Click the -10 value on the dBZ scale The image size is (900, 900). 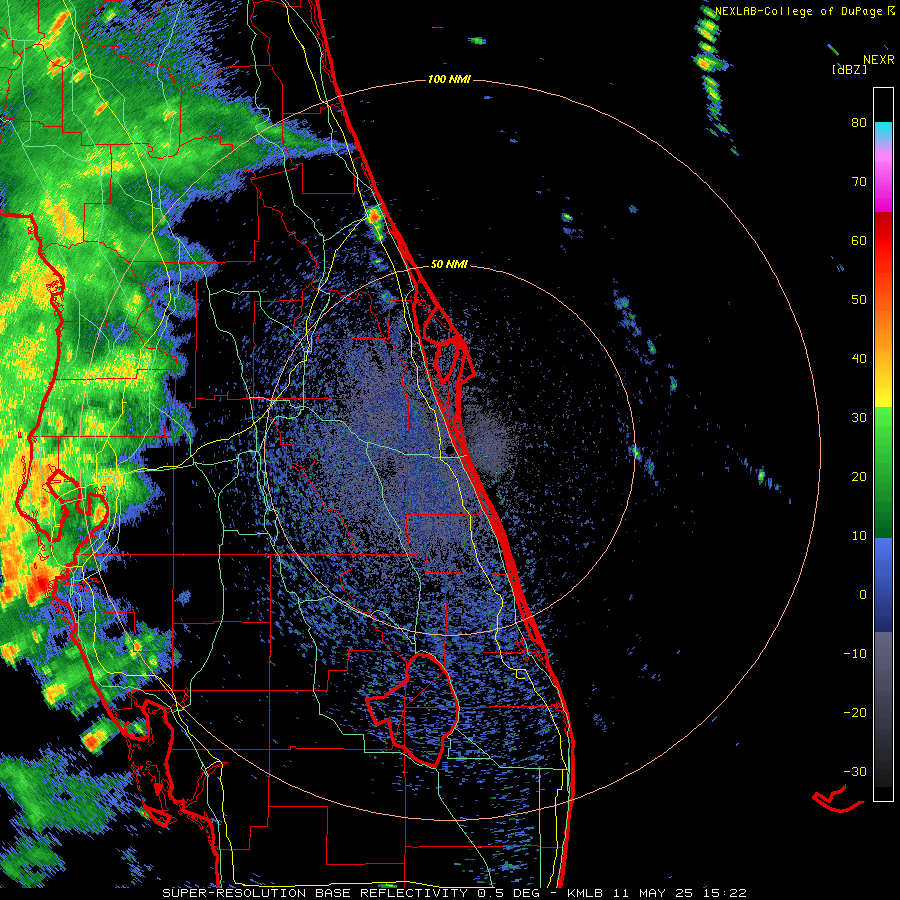click(855, 653)
